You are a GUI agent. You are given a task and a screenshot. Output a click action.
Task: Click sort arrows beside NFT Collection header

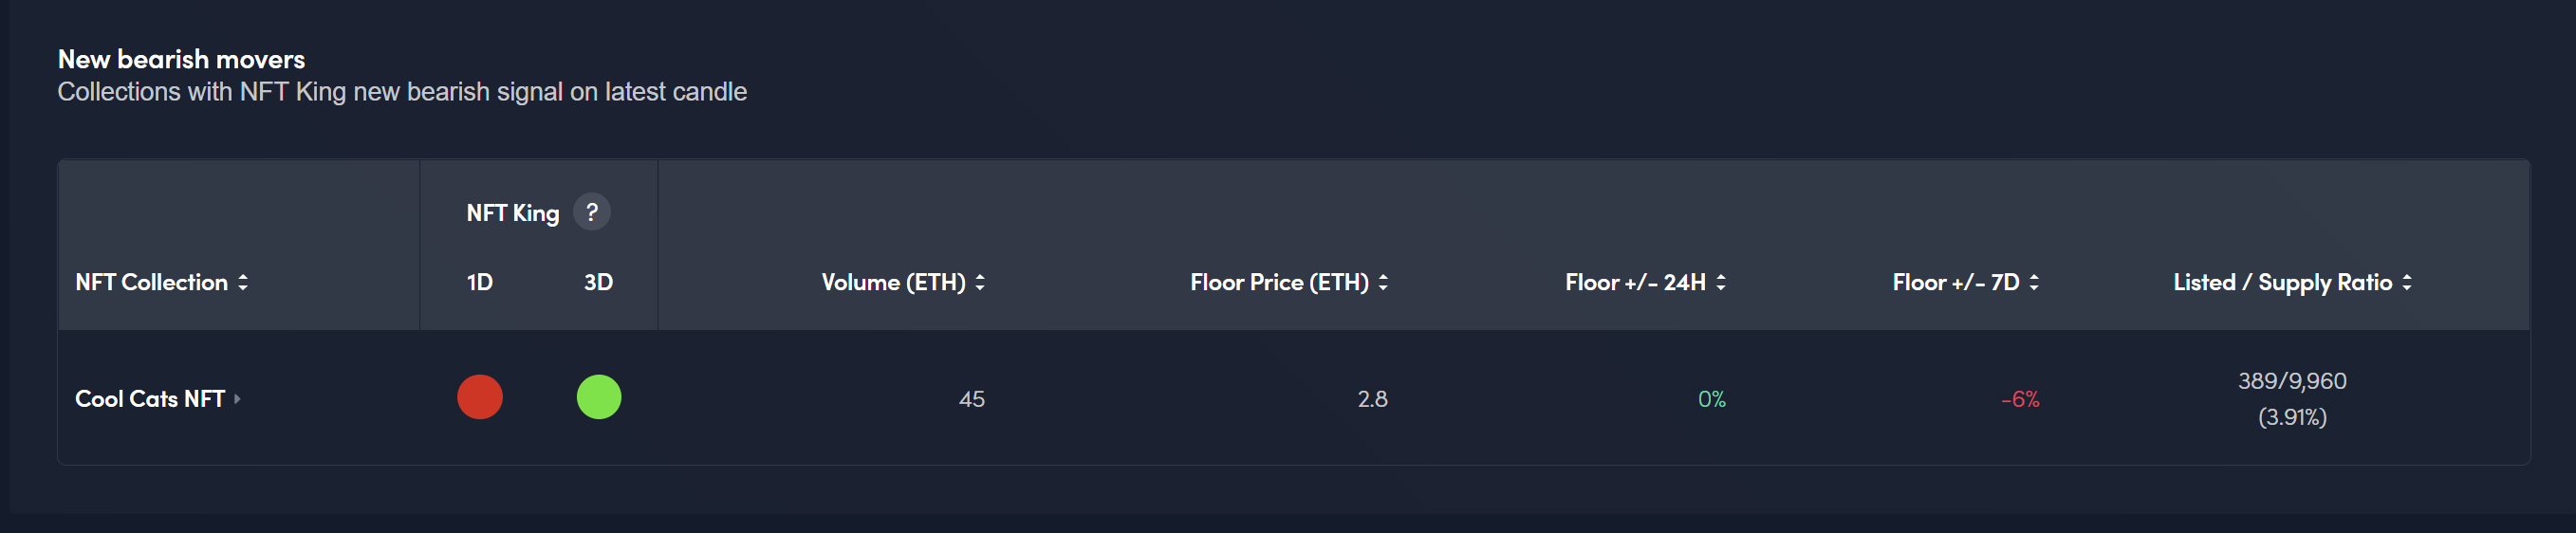coord(243,283)
